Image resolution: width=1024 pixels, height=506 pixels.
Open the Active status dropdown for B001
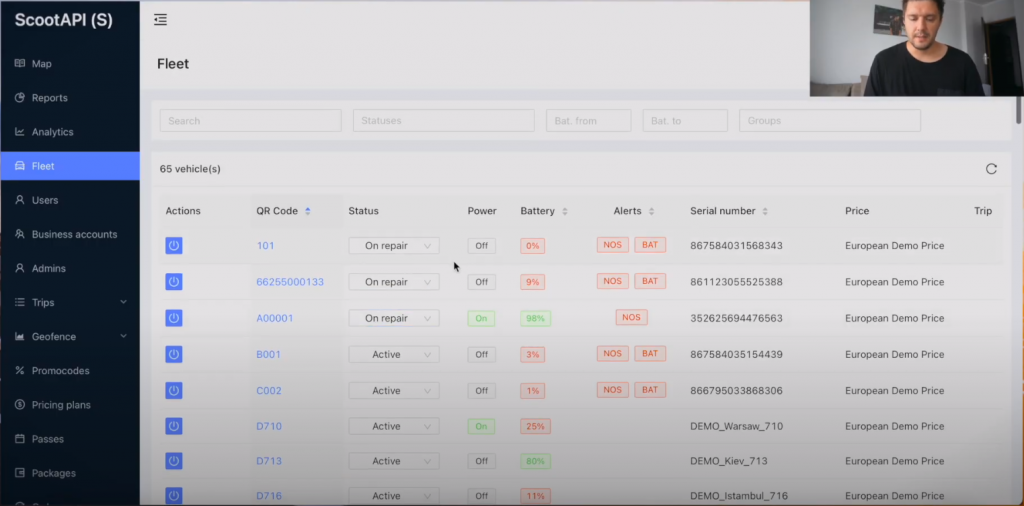point(393,354)
